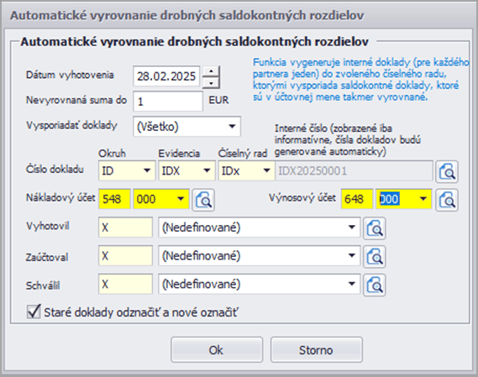Toggle Staré doklady odznačiť a nové označiť checkbox
The image size is (478, 377).
(34, 312)
